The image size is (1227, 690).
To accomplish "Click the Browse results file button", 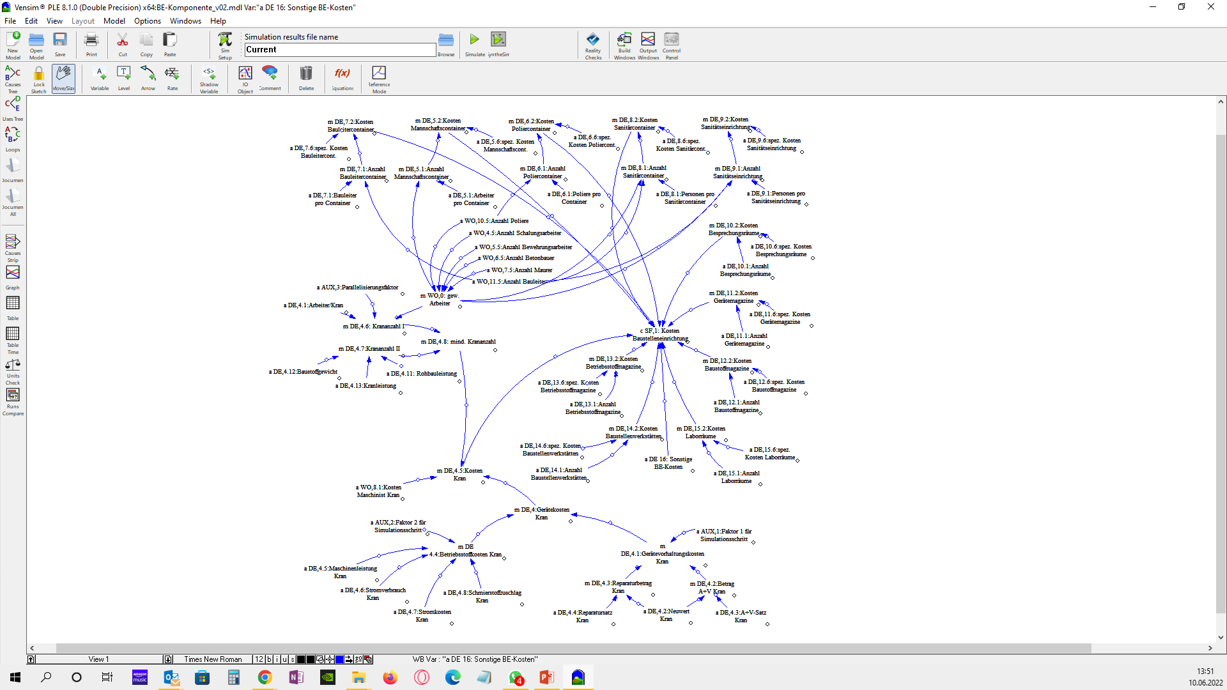I will (446, 43).
